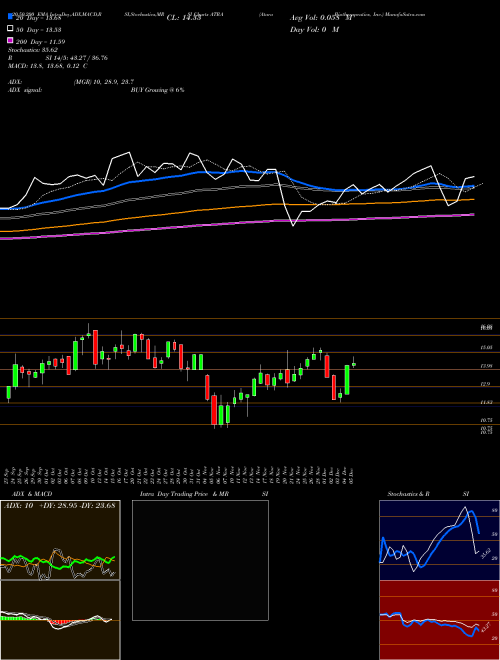This screenshot has width=500, height=660.
Task: Click the 13.98 price axis label
Action: coord(487,366)
